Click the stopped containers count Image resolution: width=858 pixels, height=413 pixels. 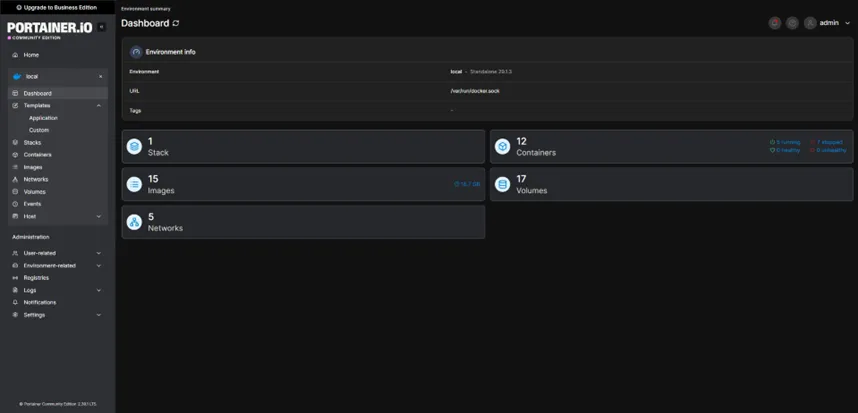(826, 142)
